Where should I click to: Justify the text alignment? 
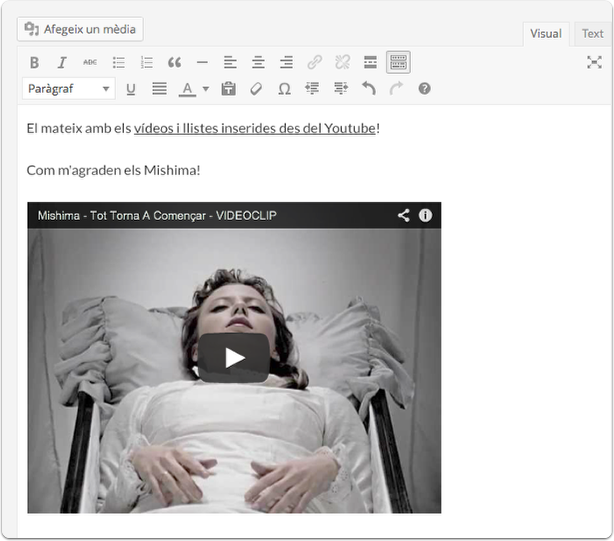pos(159,89)
